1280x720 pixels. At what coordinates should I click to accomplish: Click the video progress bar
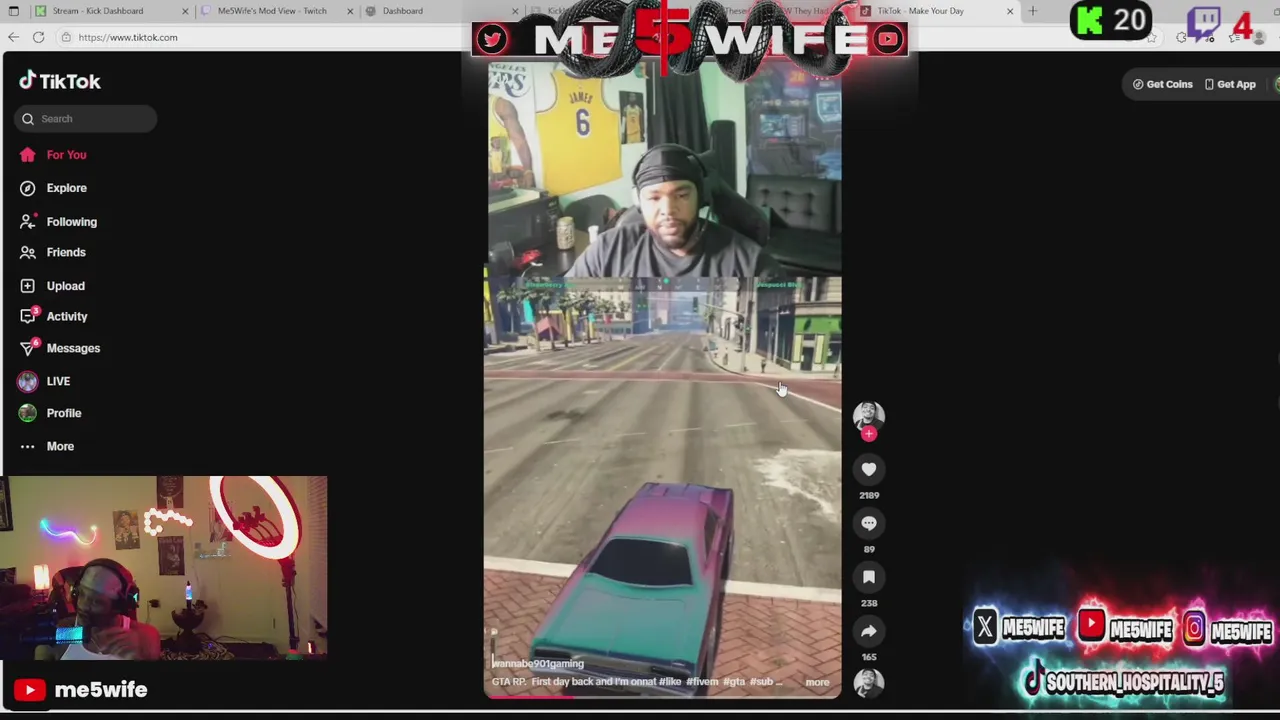(662, 696)
